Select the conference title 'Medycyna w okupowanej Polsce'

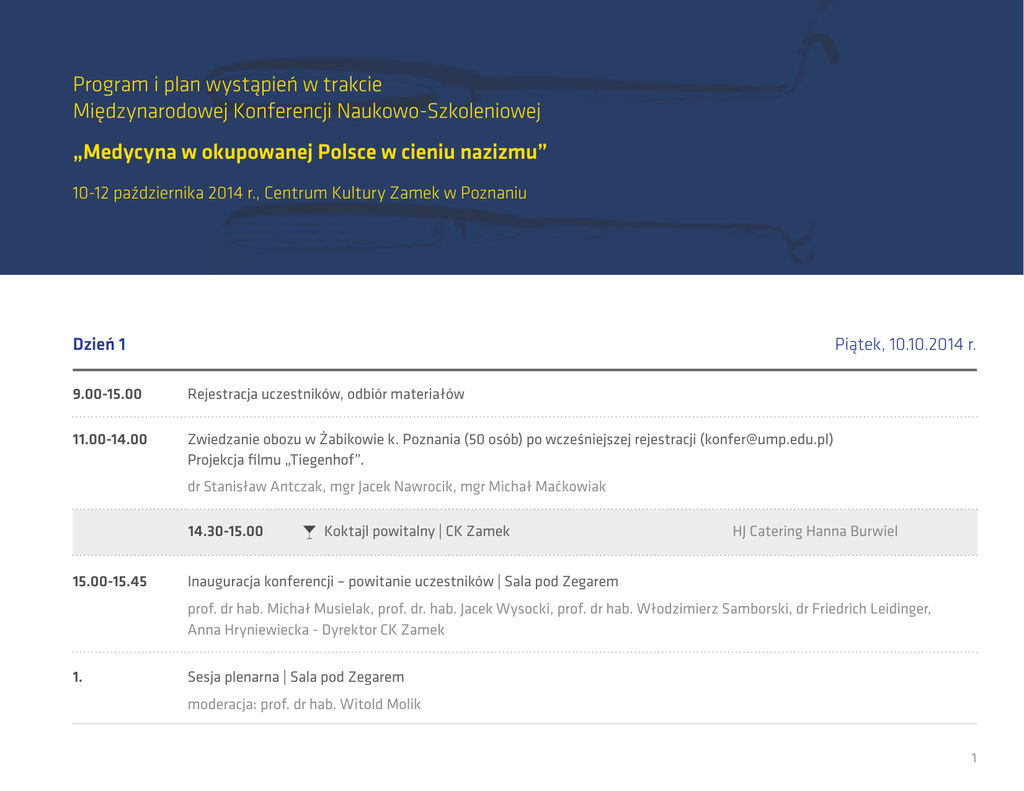[310, 153]
